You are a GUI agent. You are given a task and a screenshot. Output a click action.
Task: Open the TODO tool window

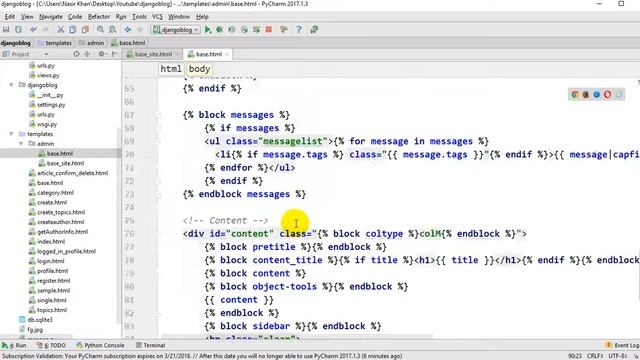point(51,345)
